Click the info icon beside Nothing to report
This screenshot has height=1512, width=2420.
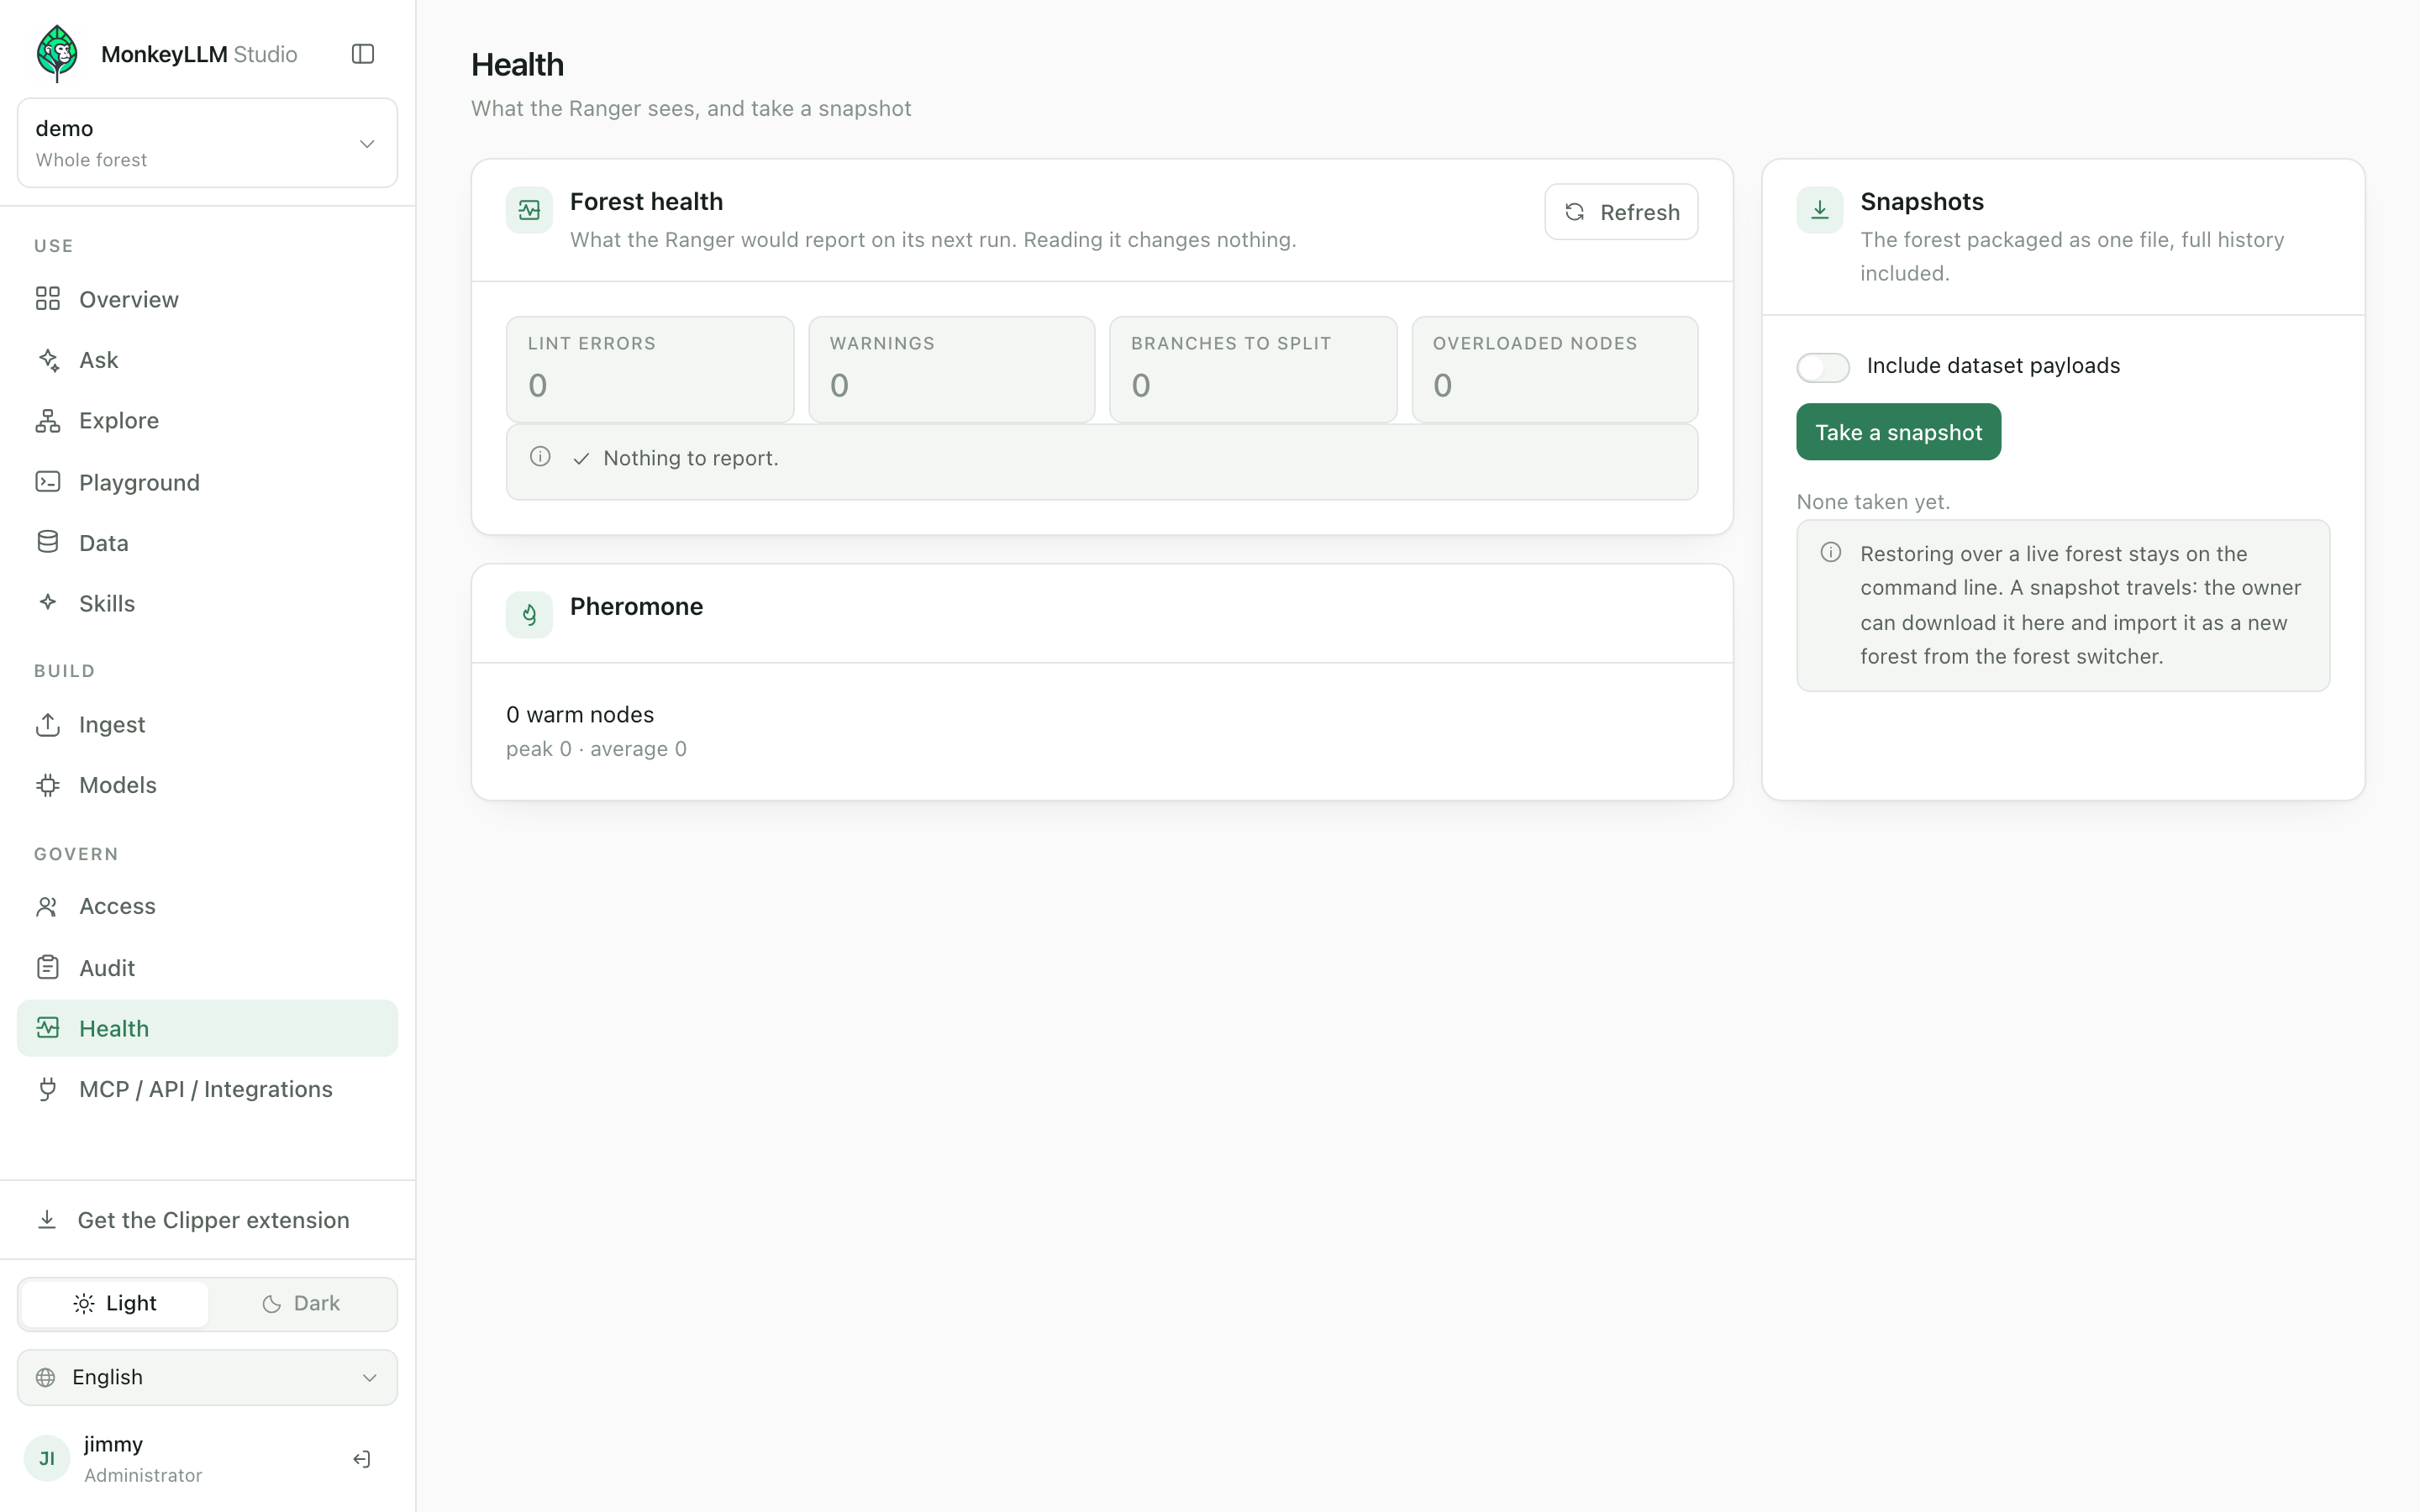[540, 457]
